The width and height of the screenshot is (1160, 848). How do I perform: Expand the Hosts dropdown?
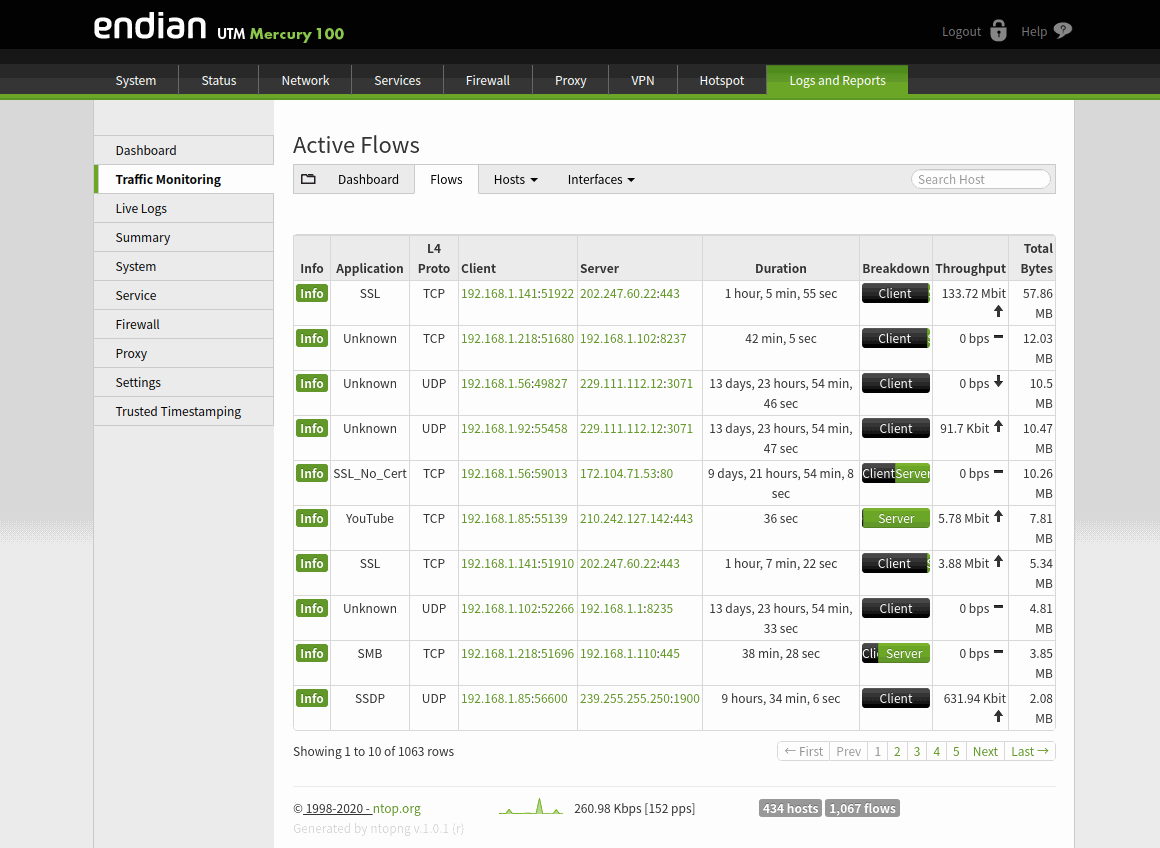pos(516,180)
